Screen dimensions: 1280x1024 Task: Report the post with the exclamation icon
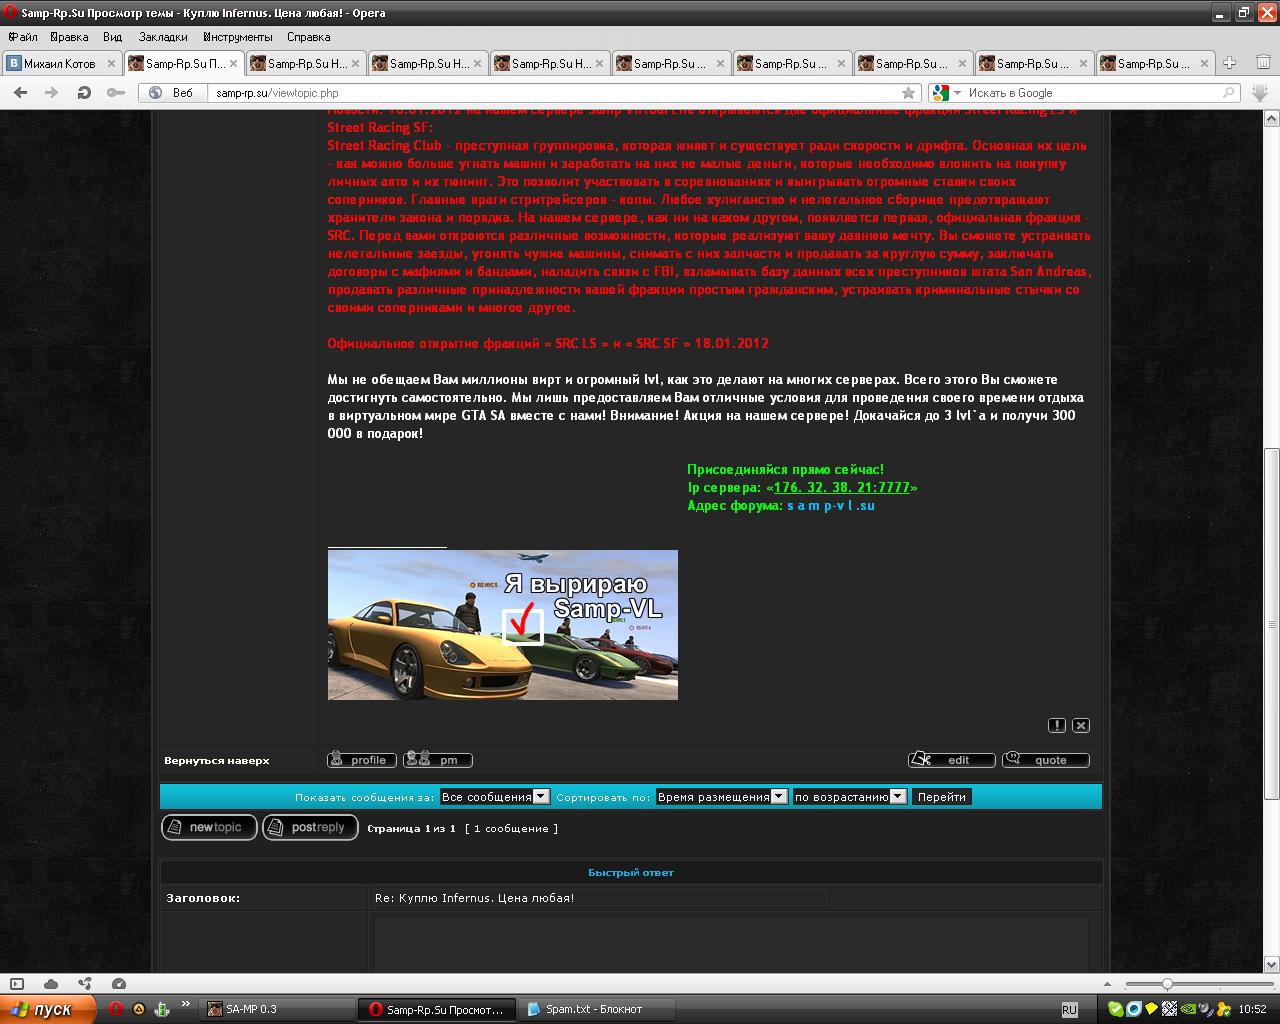click(1057, 725)
